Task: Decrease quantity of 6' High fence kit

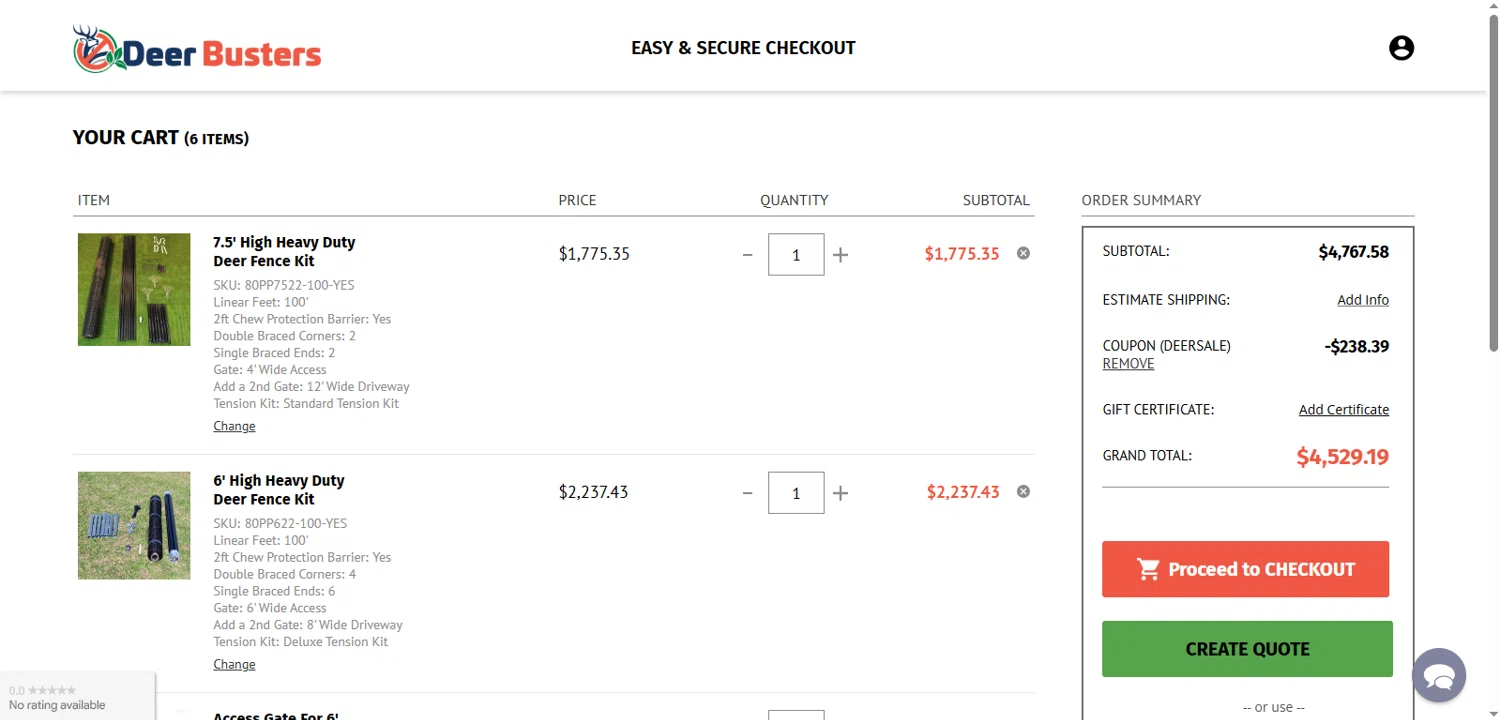Action: tap(747, 493)
